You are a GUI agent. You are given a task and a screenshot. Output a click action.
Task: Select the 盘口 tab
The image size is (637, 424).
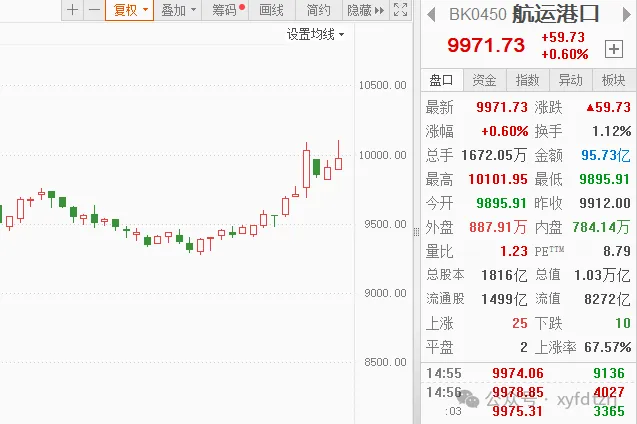pyautogui.click(x=442, y=80)
